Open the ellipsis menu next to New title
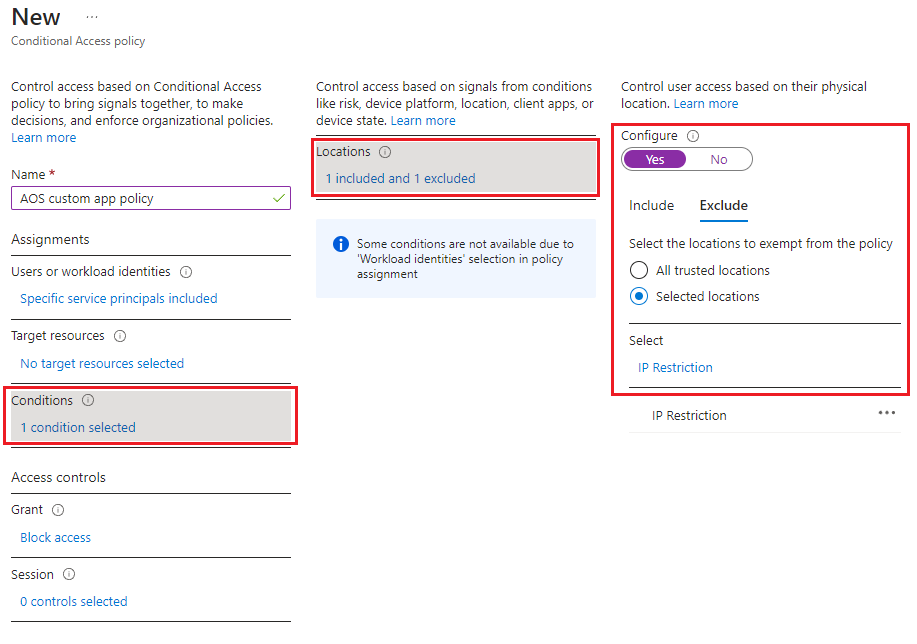The image size is (917, 644). pos(91,16)
